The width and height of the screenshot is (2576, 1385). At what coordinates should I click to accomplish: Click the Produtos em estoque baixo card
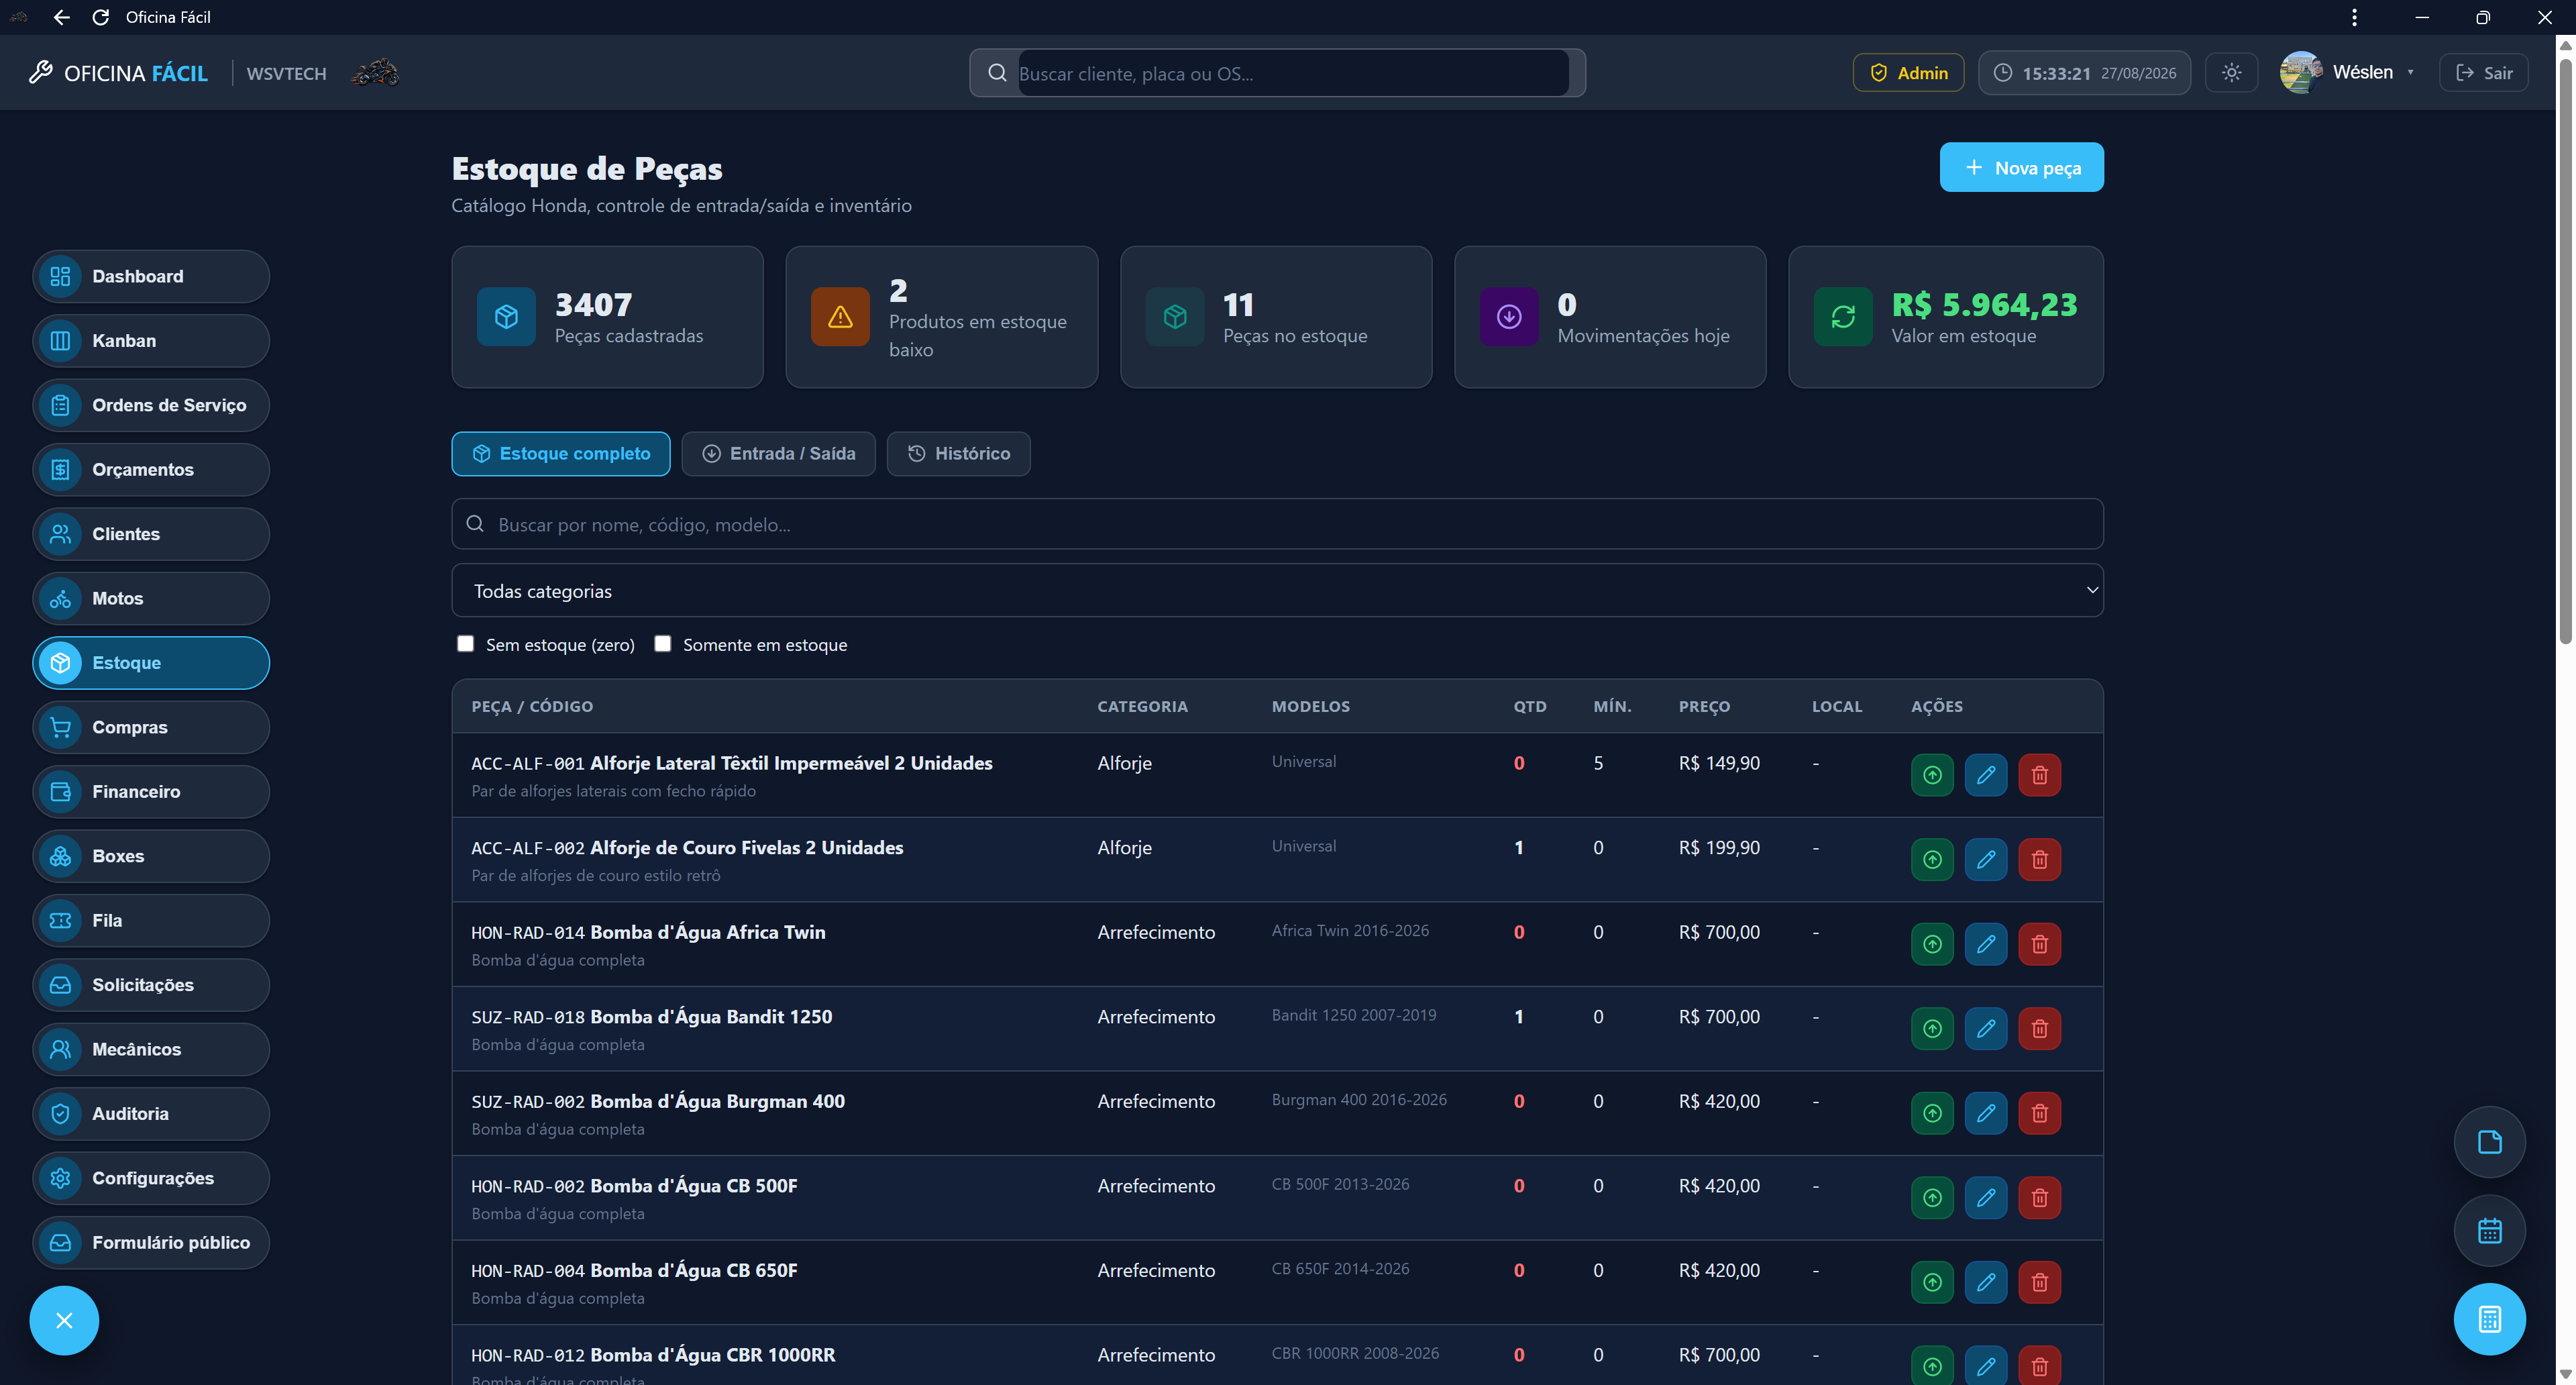click(x=942, y=318)
